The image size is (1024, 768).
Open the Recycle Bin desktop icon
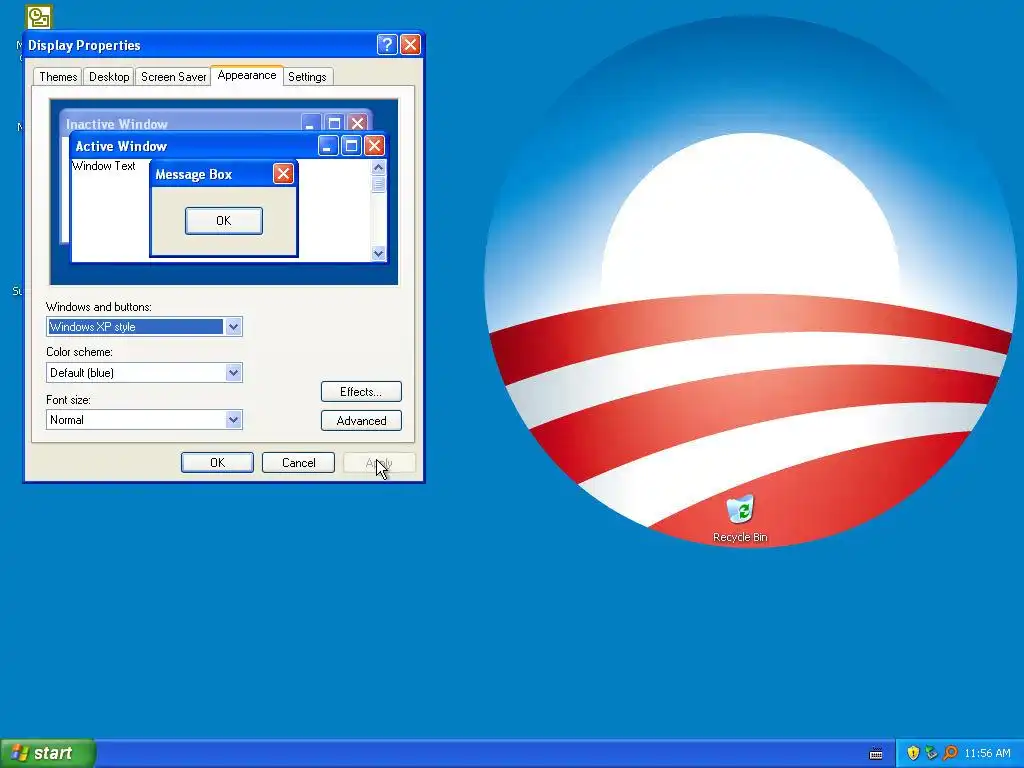740,519
